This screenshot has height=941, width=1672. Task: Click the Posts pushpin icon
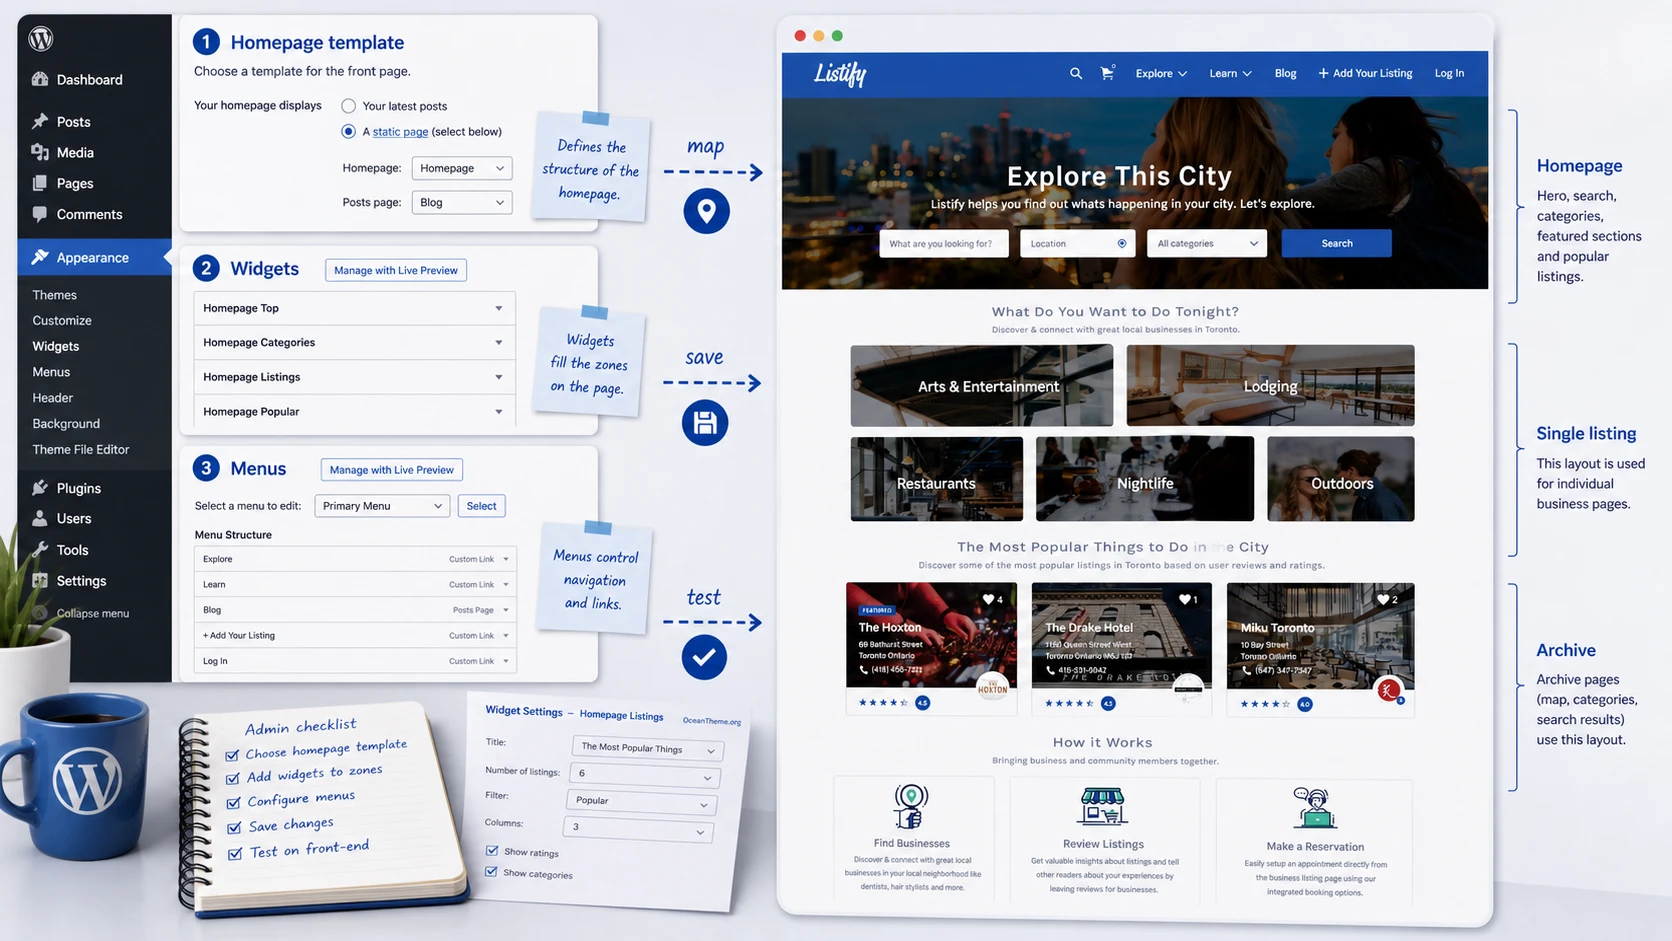(x=40, y=121)
